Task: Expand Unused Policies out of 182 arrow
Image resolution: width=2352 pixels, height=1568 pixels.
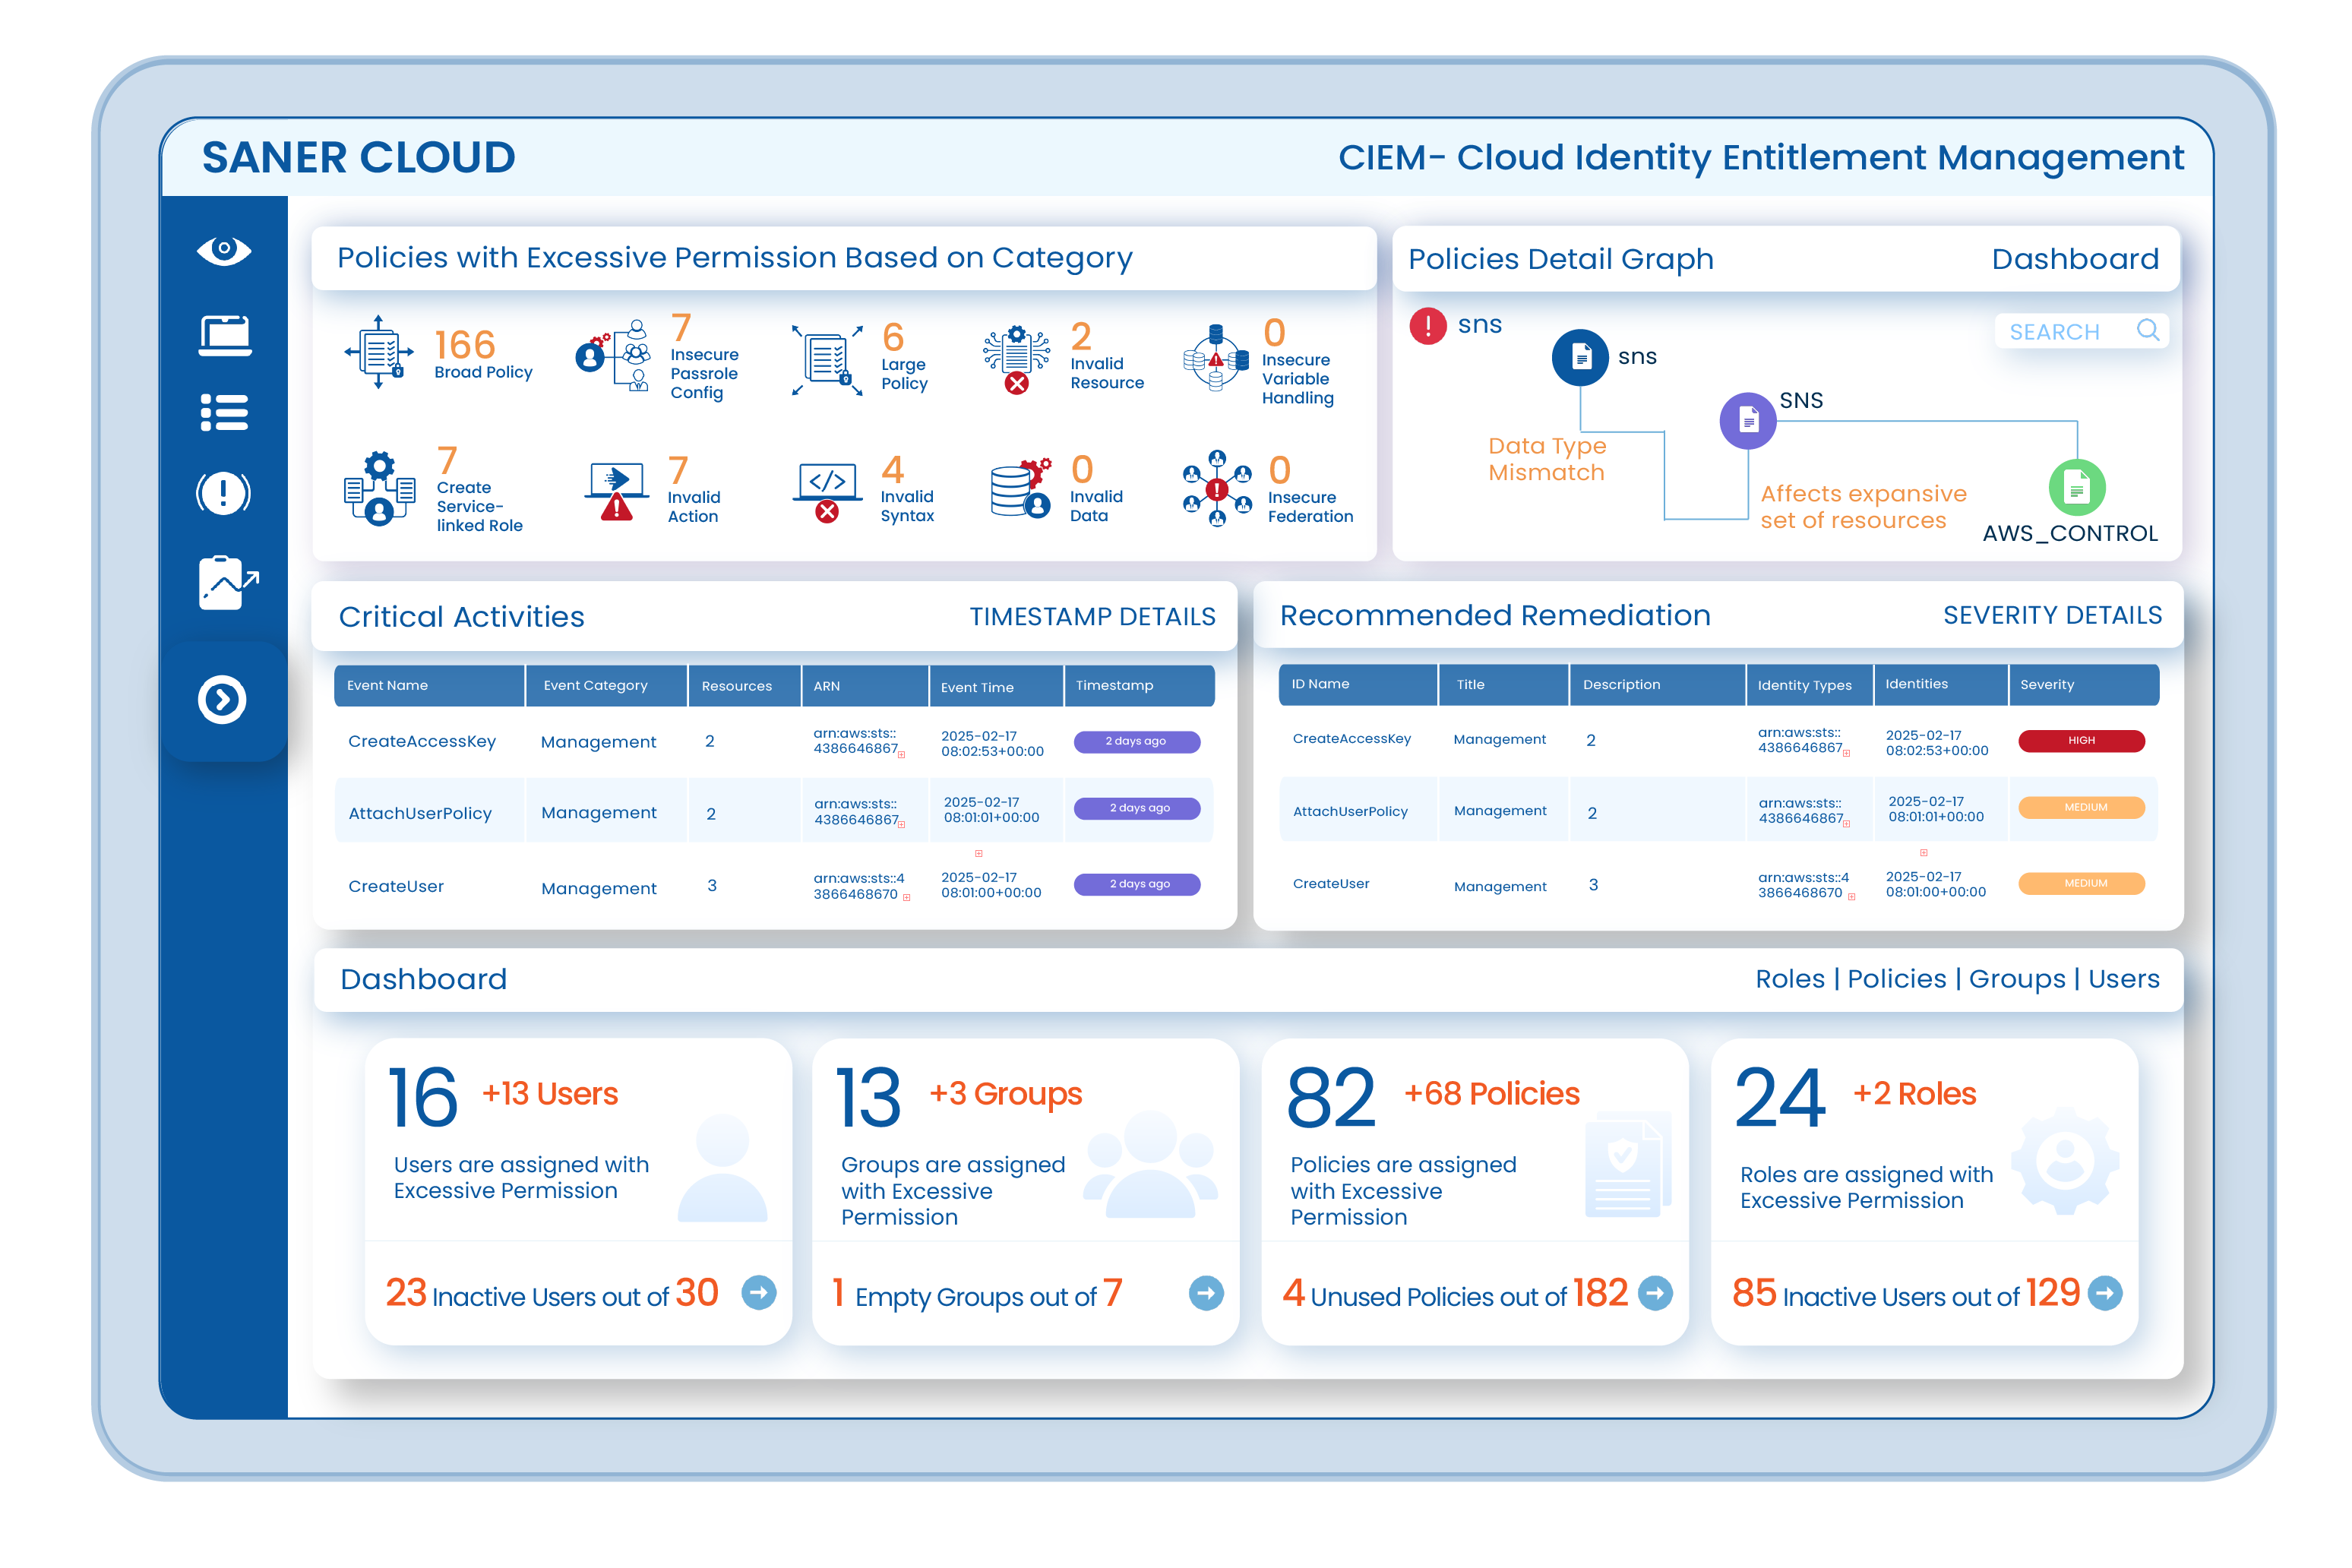Action: tap(1655, 1293)
